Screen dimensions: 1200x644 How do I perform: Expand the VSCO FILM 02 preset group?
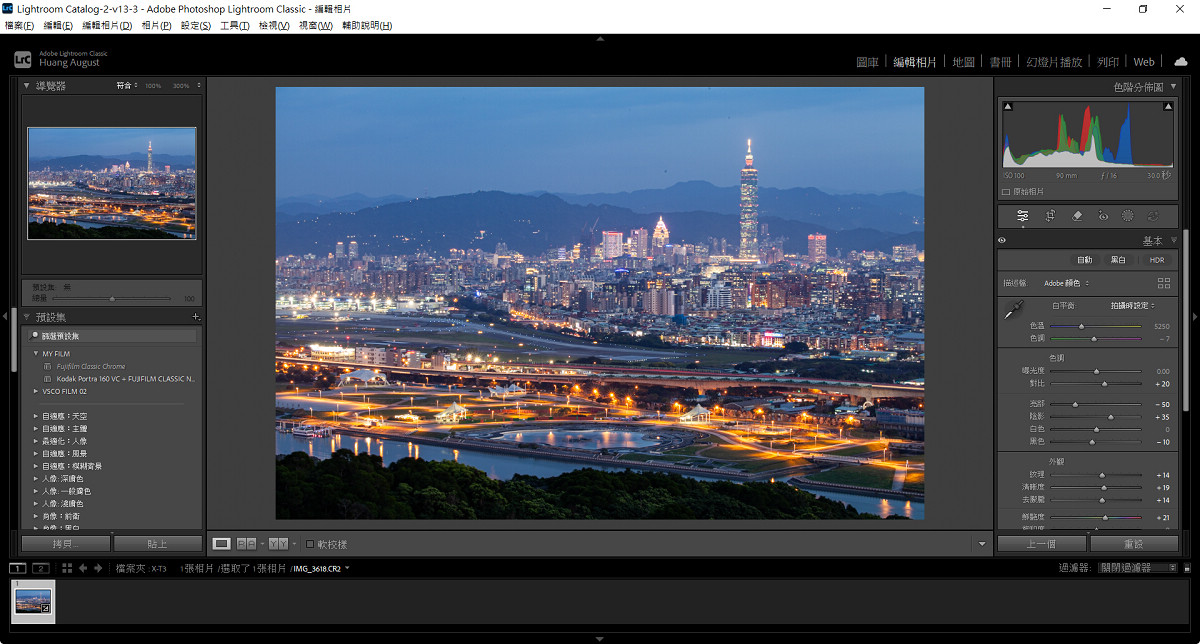click(37, 392)
